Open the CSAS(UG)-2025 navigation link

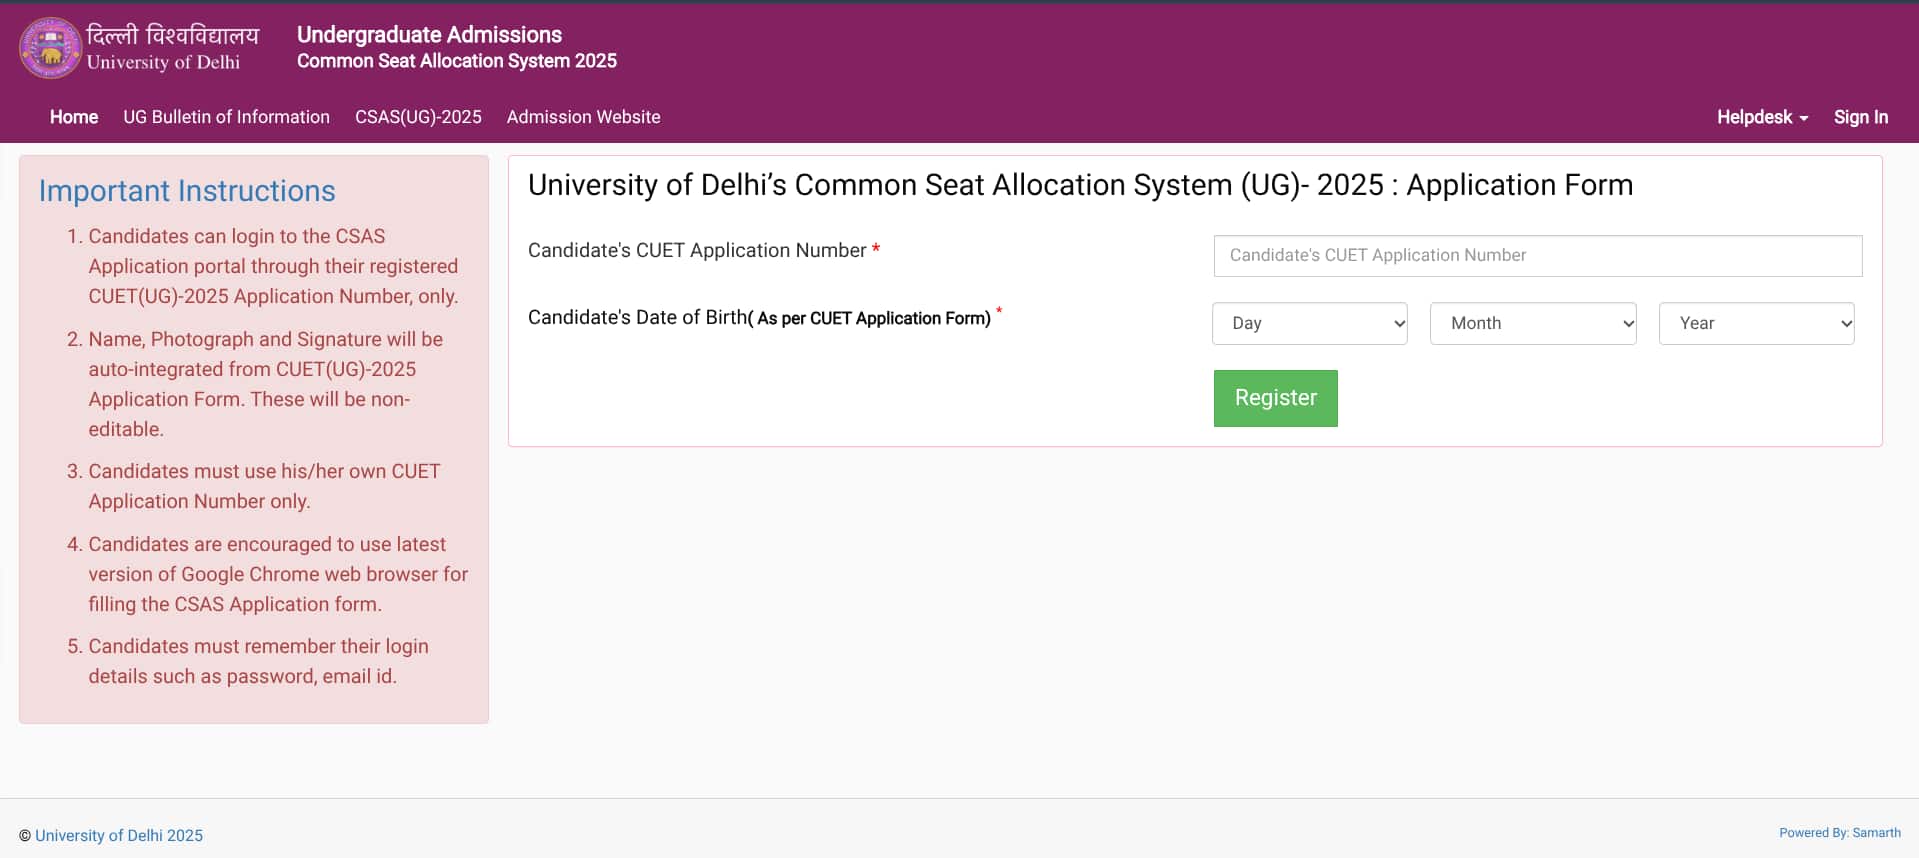(418, 117)
